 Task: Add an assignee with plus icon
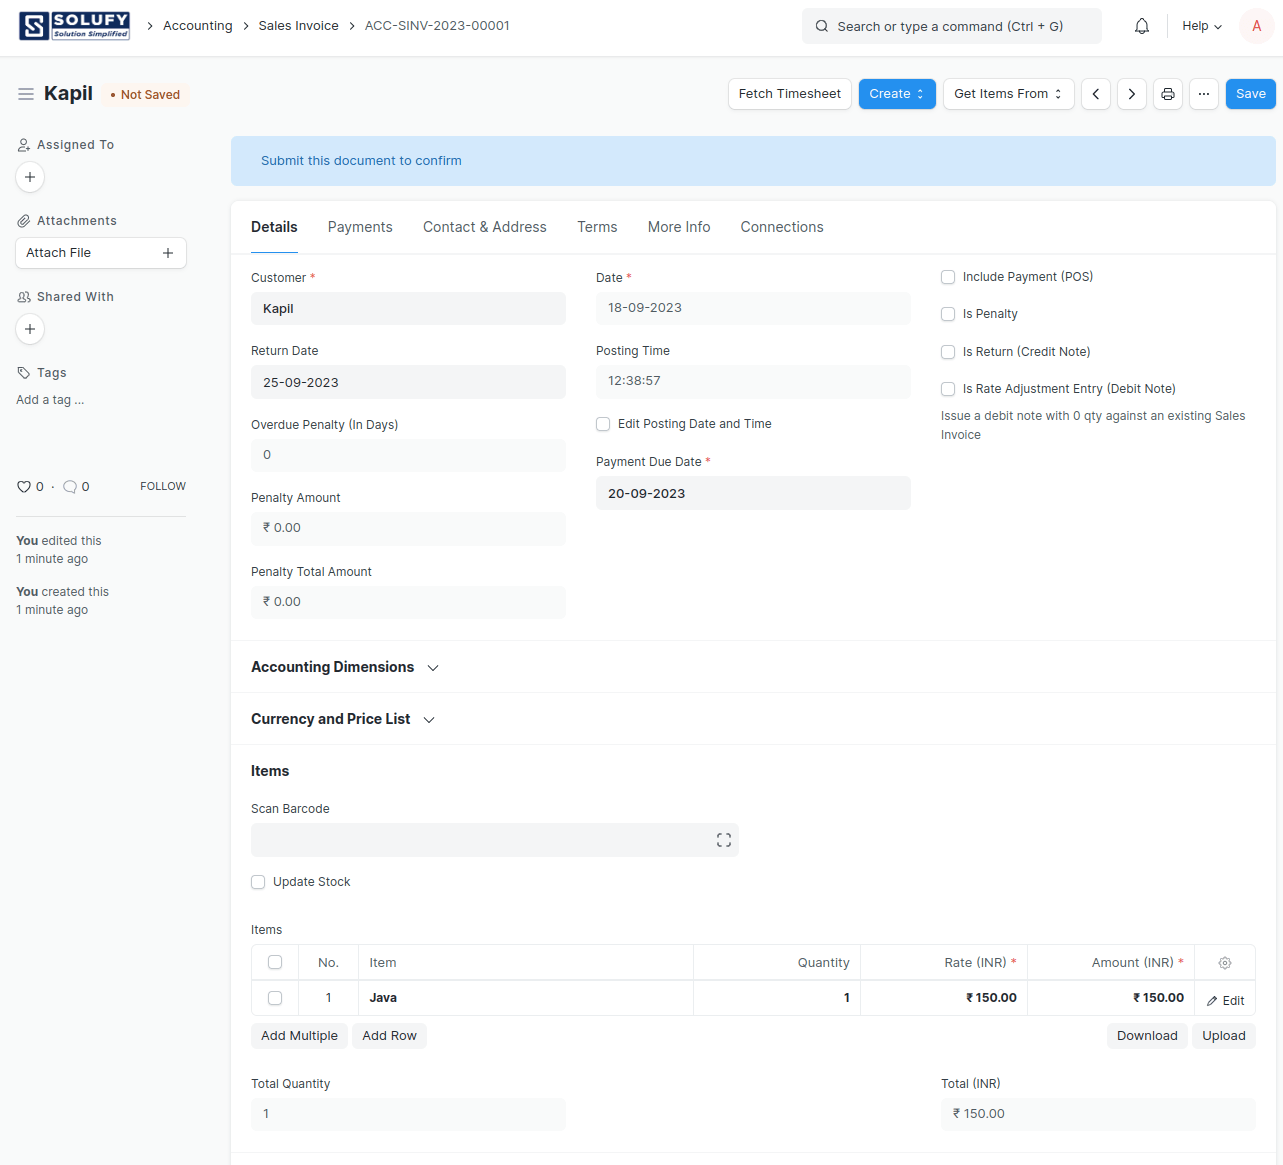coord(30,177)
